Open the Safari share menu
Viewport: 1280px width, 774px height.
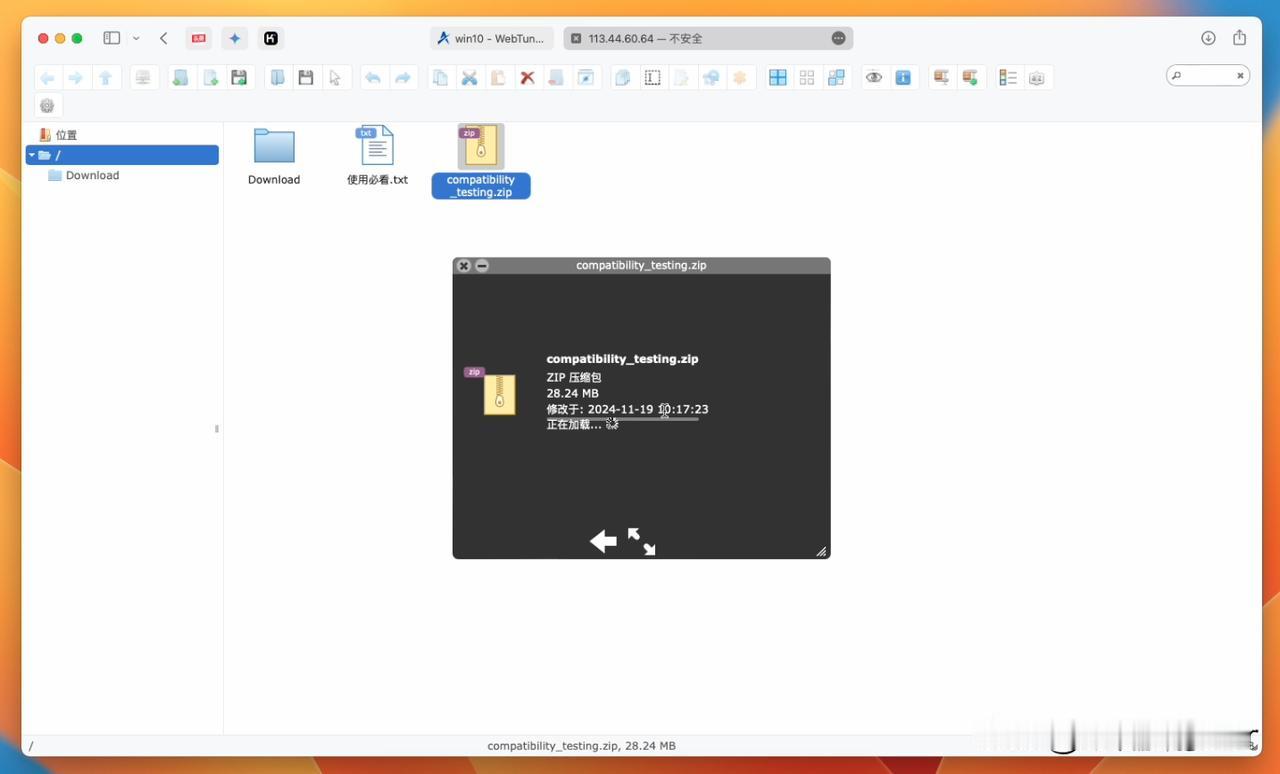coord(1240,38)
